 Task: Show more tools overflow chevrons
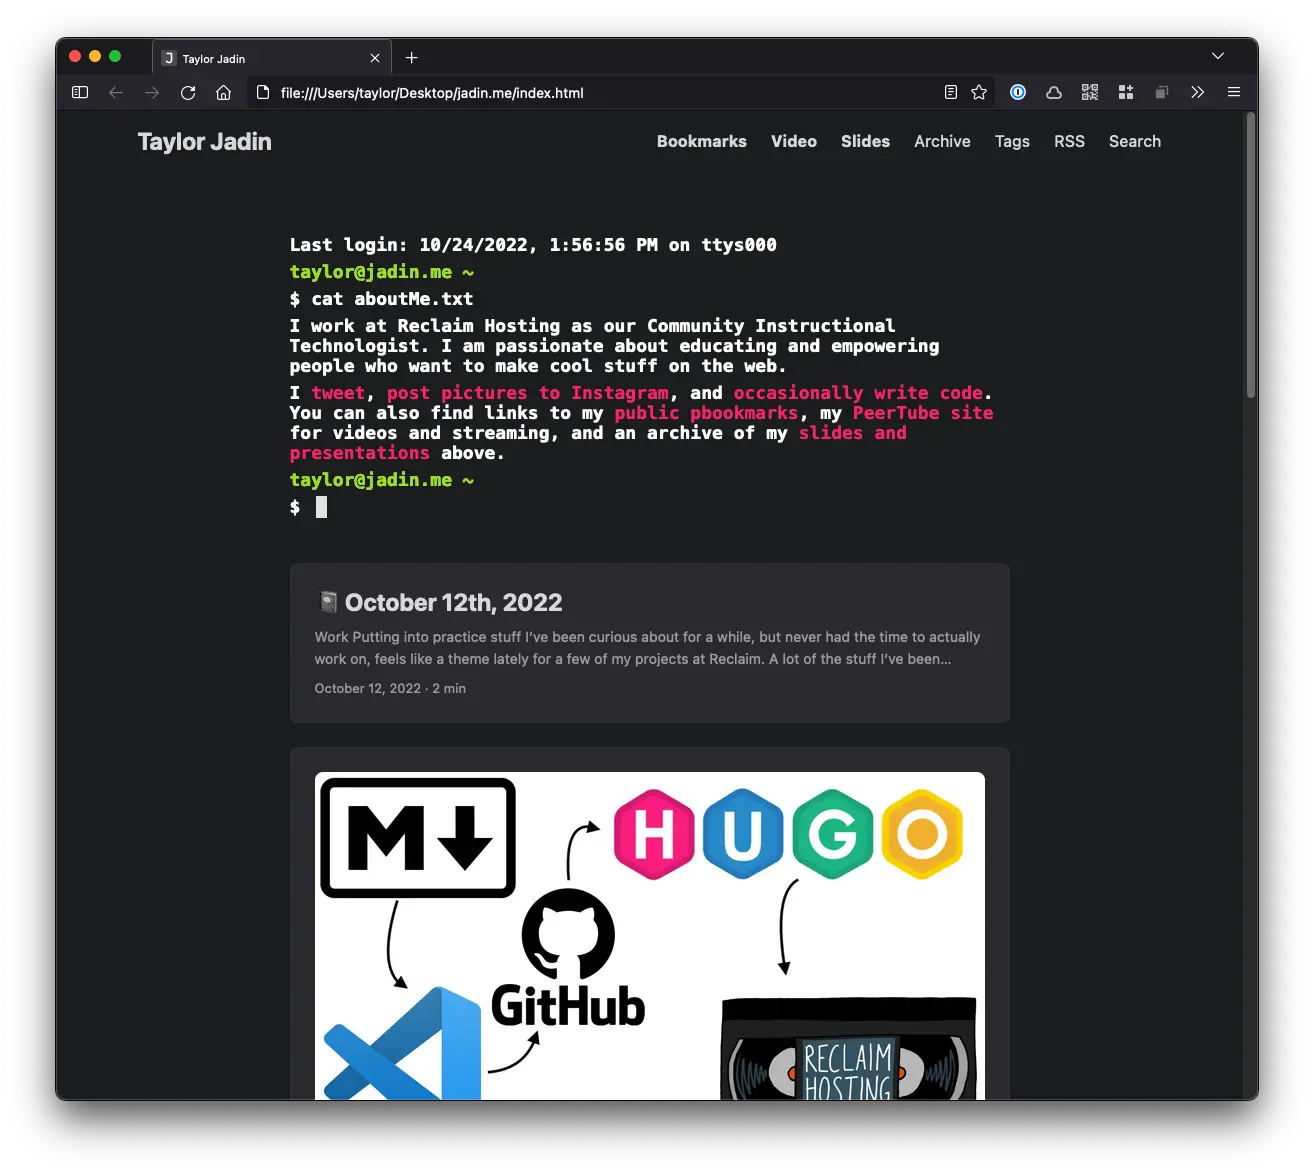[1198, 92]
